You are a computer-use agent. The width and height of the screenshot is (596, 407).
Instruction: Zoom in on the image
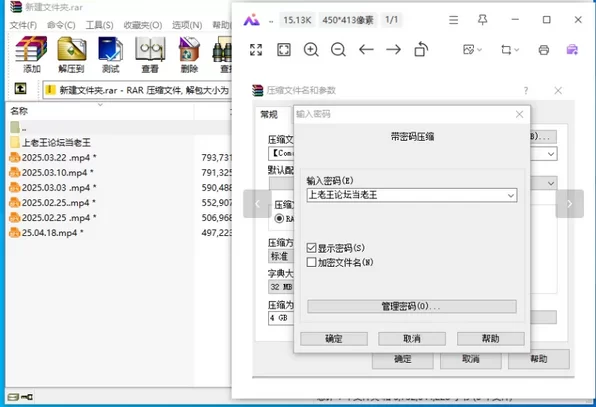pos(311,50)
